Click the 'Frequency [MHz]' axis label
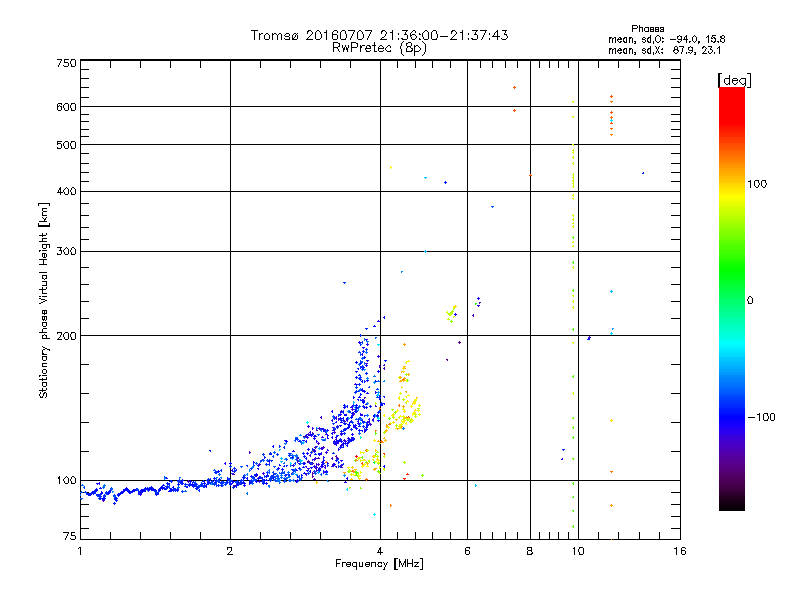 pos(379,564)
